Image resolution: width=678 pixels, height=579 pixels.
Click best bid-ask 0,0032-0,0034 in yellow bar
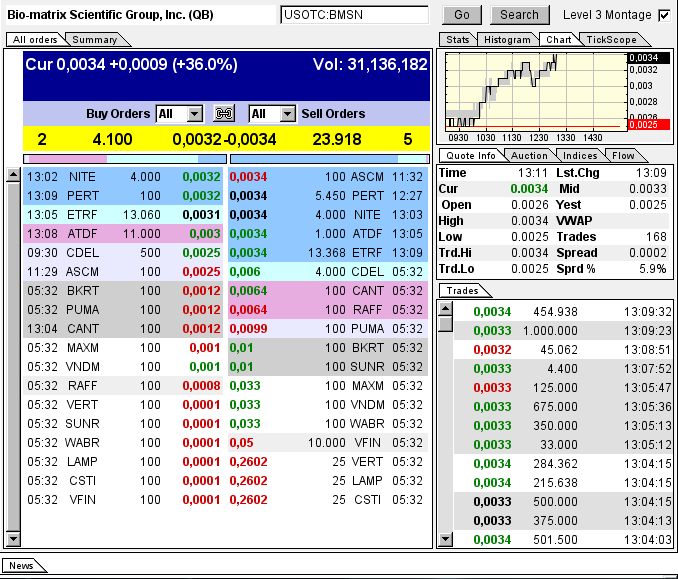pos(224,140)
